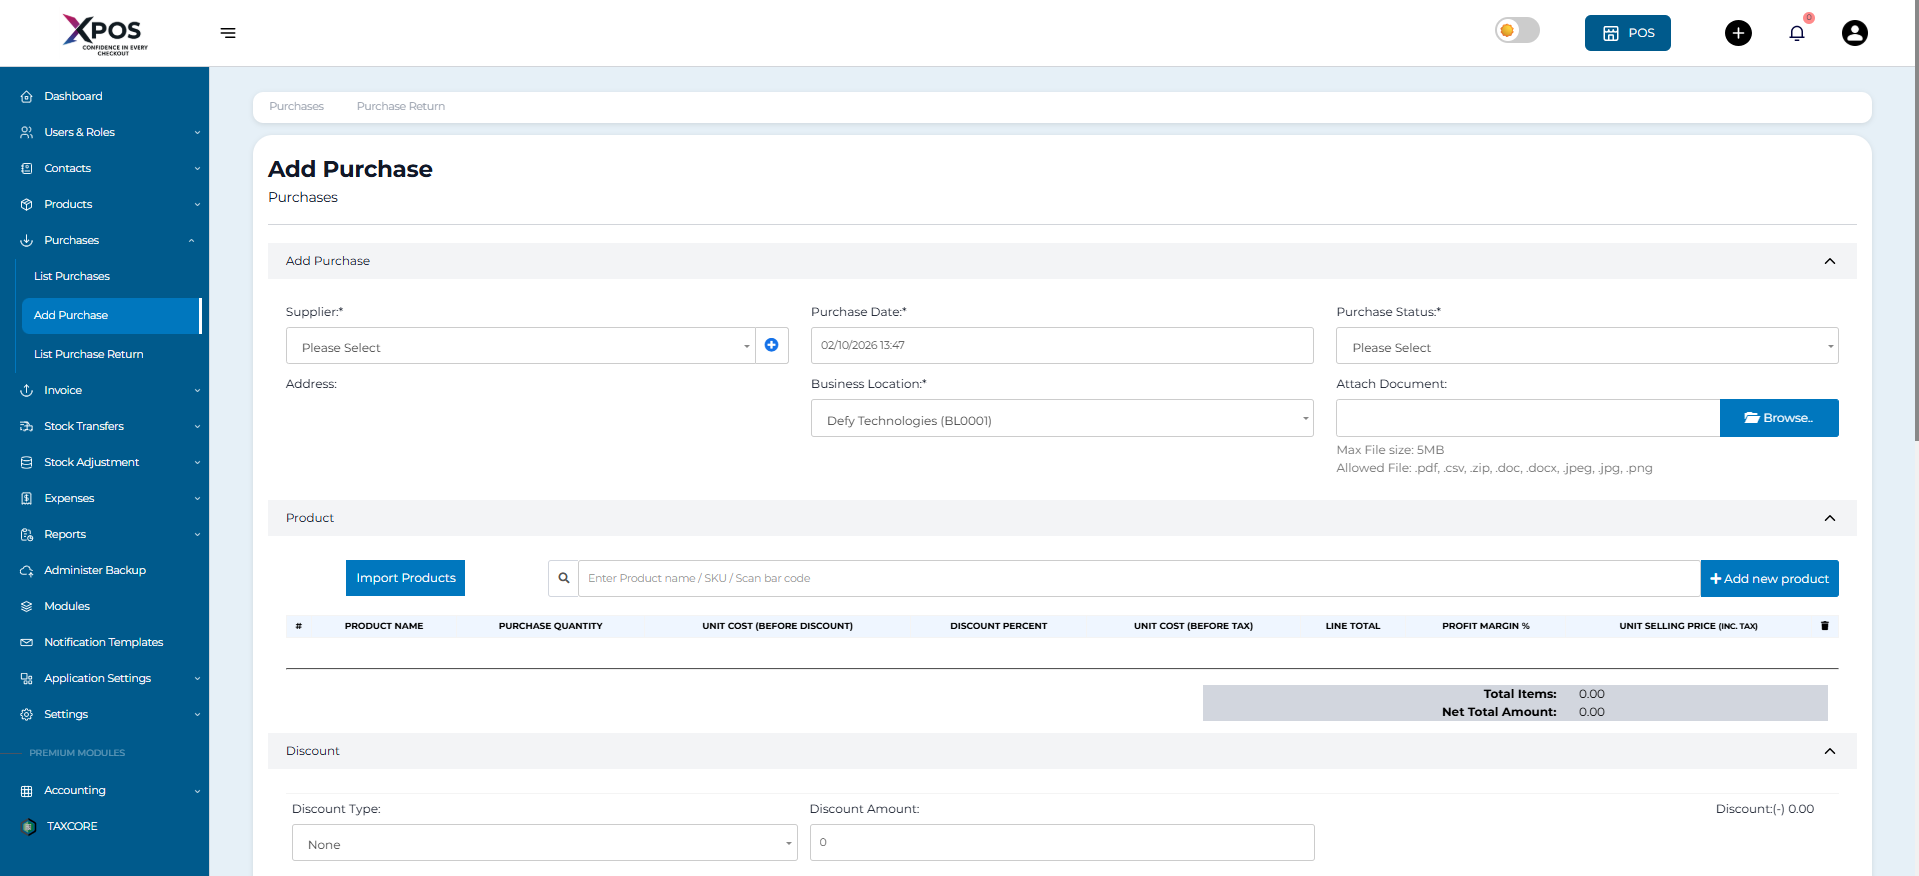
Task: Collapse the Product section
Action: (x=1829, y=518)
